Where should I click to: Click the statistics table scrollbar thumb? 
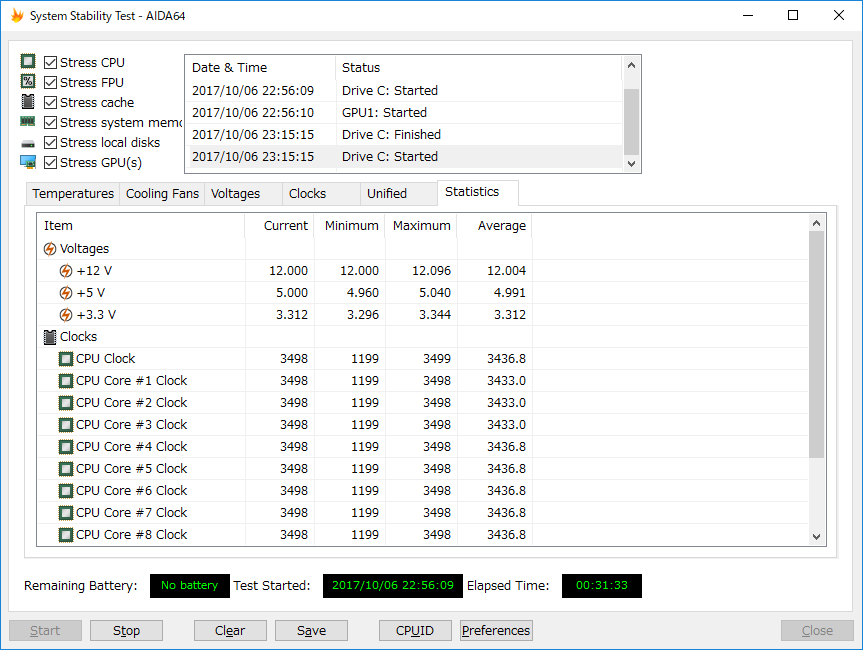point(816,345)
